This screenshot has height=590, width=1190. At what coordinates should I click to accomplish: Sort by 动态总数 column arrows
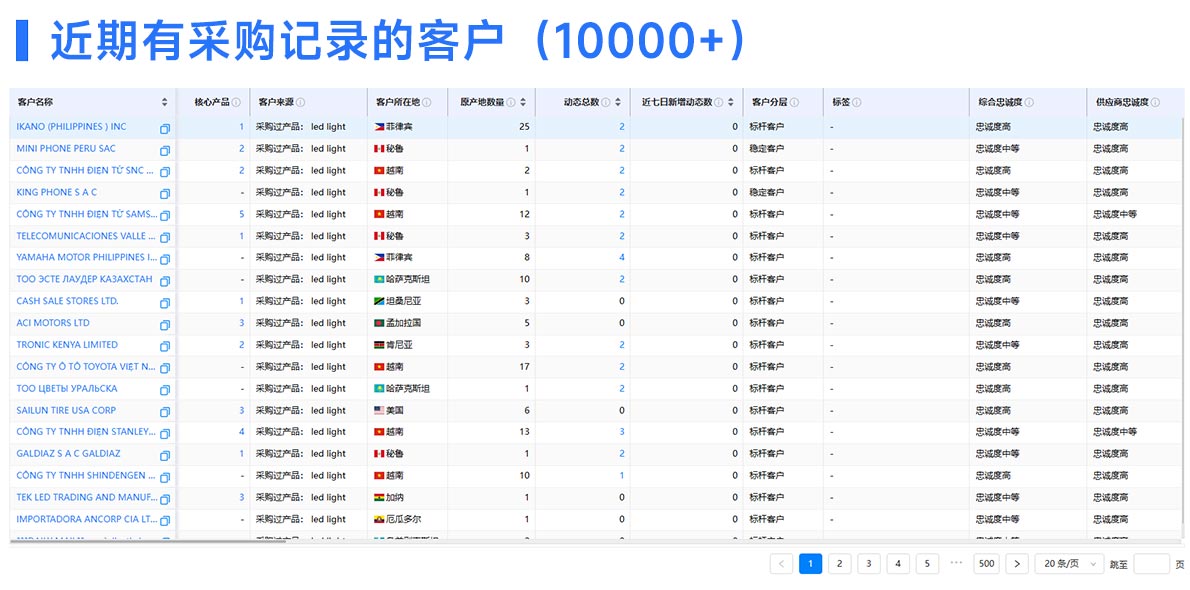[x=616, y=102]
